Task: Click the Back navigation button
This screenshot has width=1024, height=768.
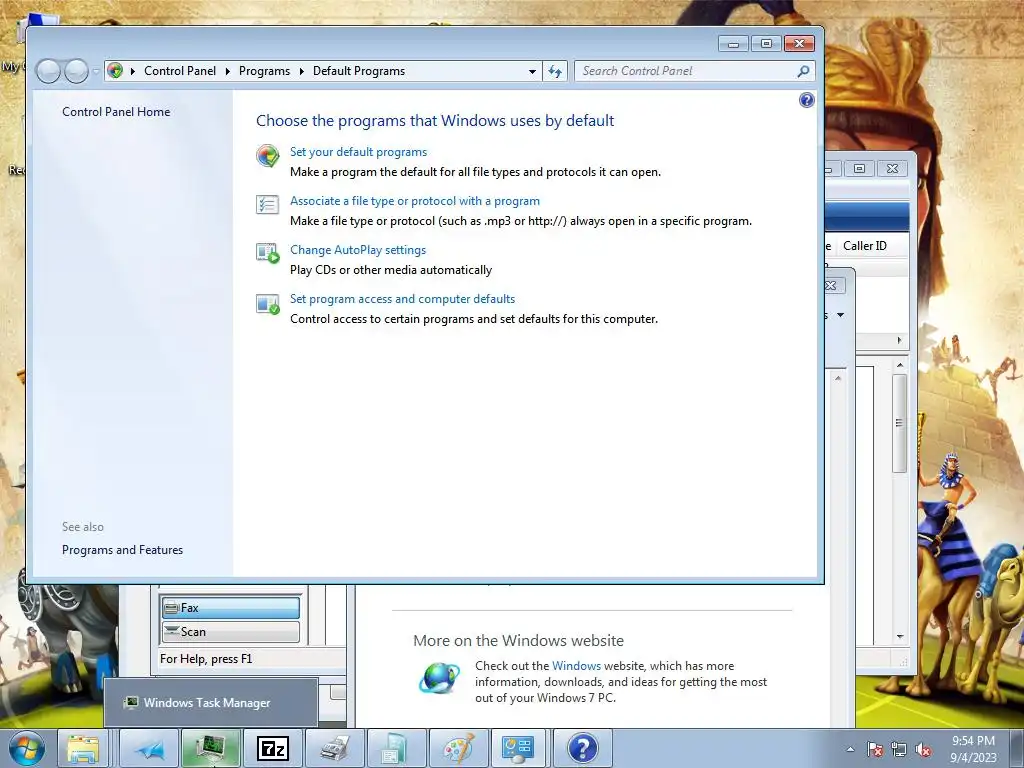Action: pyautogui.click(x=48, y=71)
